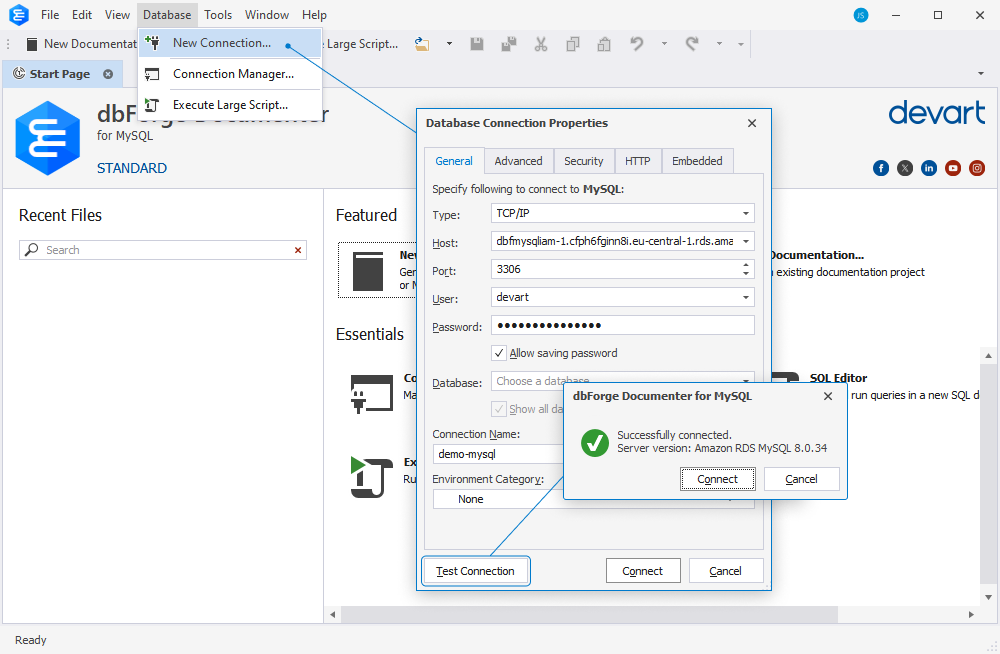Close the Start Page tab with its x icon
The width and height of the screenshot is (1000, 654).
(x=108, y=74)
